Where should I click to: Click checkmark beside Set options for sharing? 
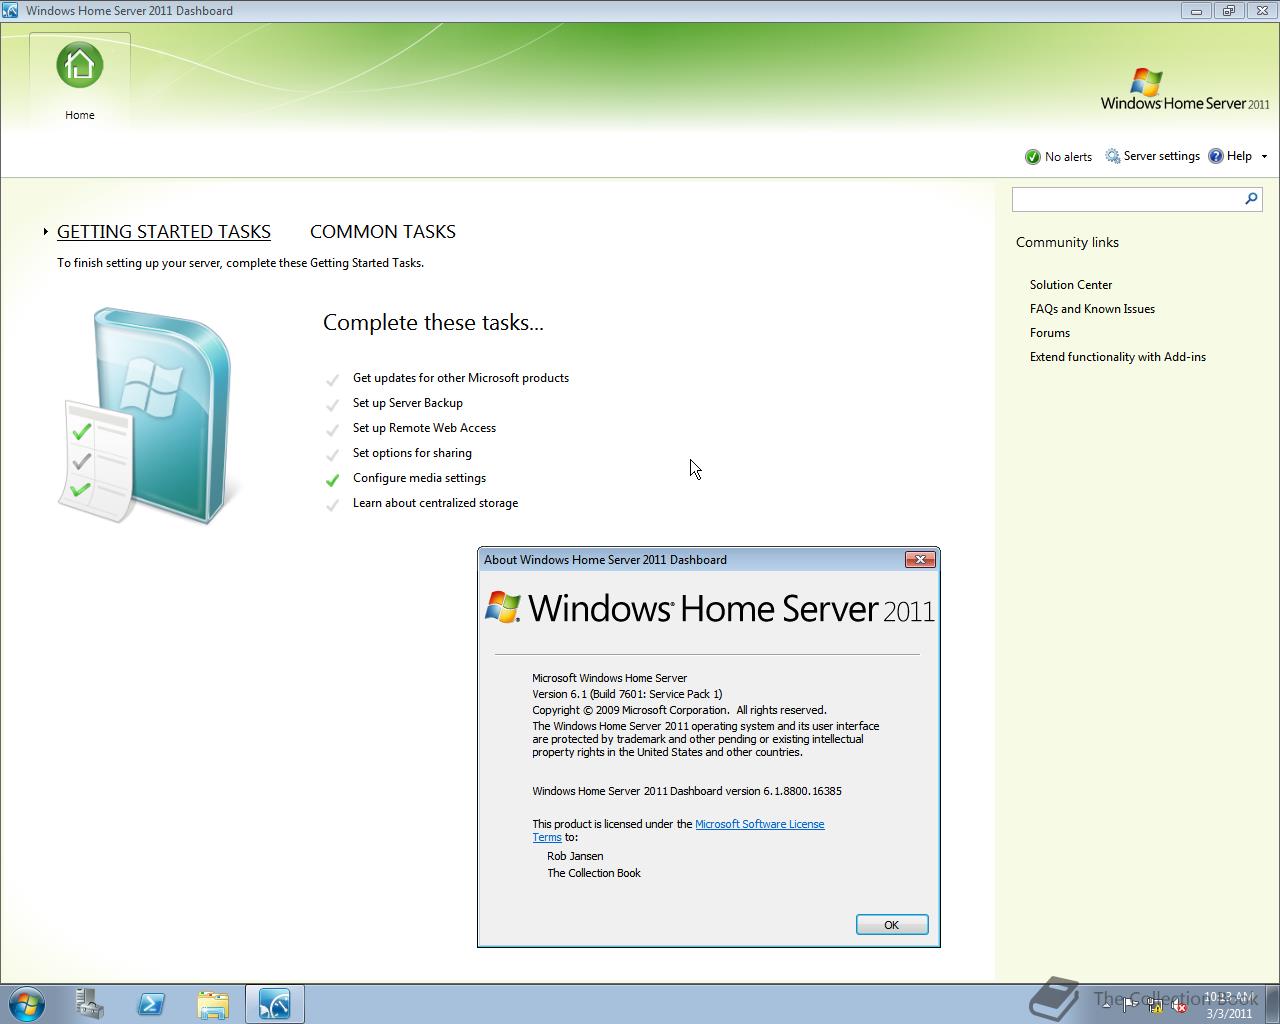[333, 454]
